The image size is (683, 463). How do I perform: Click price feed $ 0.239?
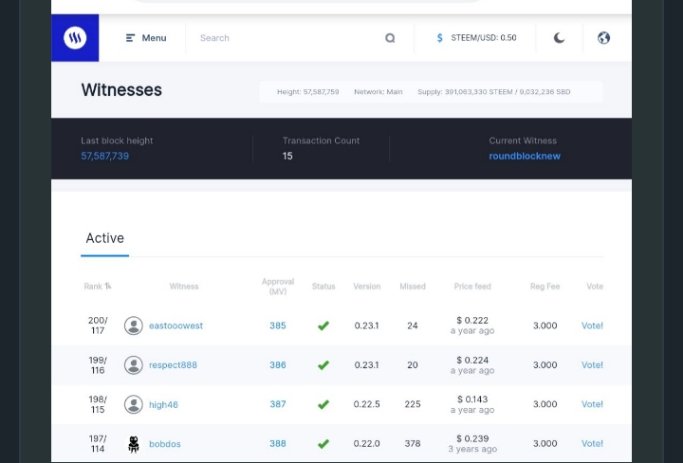click(472, 439)
